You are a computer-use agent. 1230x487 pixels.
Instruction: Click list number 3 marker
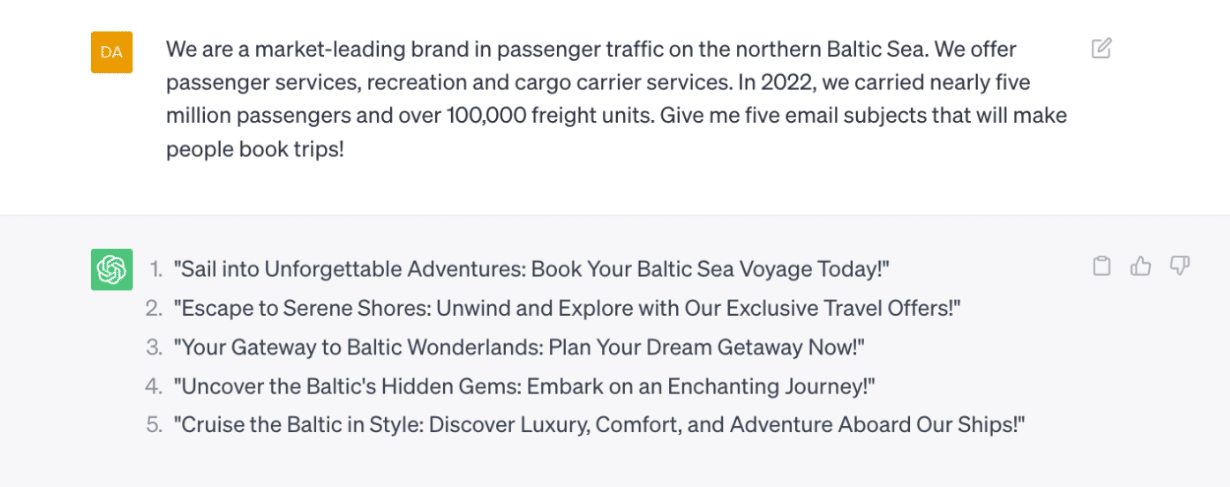pyautogui.click(x=154, y=347)
